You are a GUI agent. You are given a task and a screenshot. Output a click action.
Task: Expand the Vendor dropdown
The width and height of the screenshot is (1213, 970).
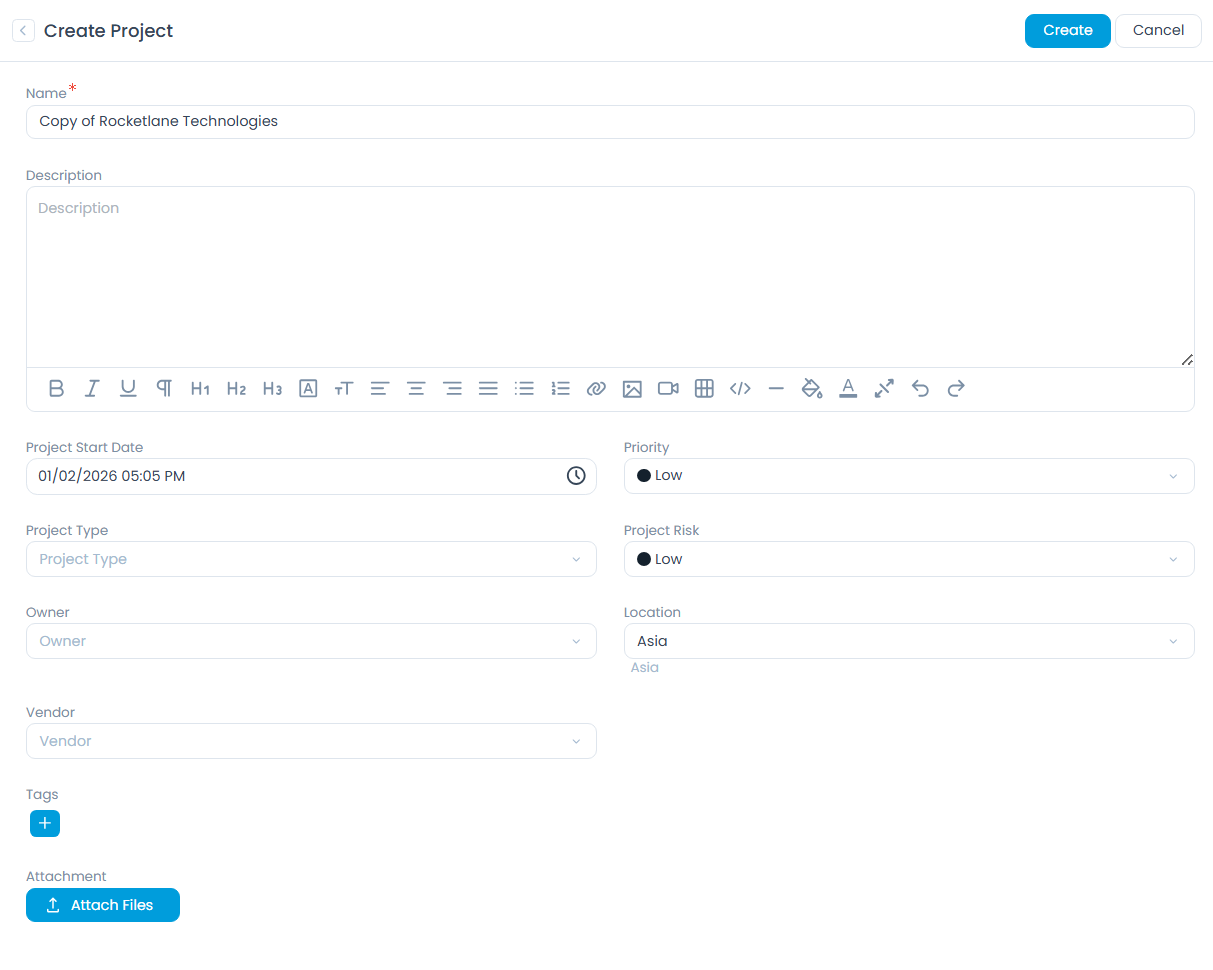(310, 741)
